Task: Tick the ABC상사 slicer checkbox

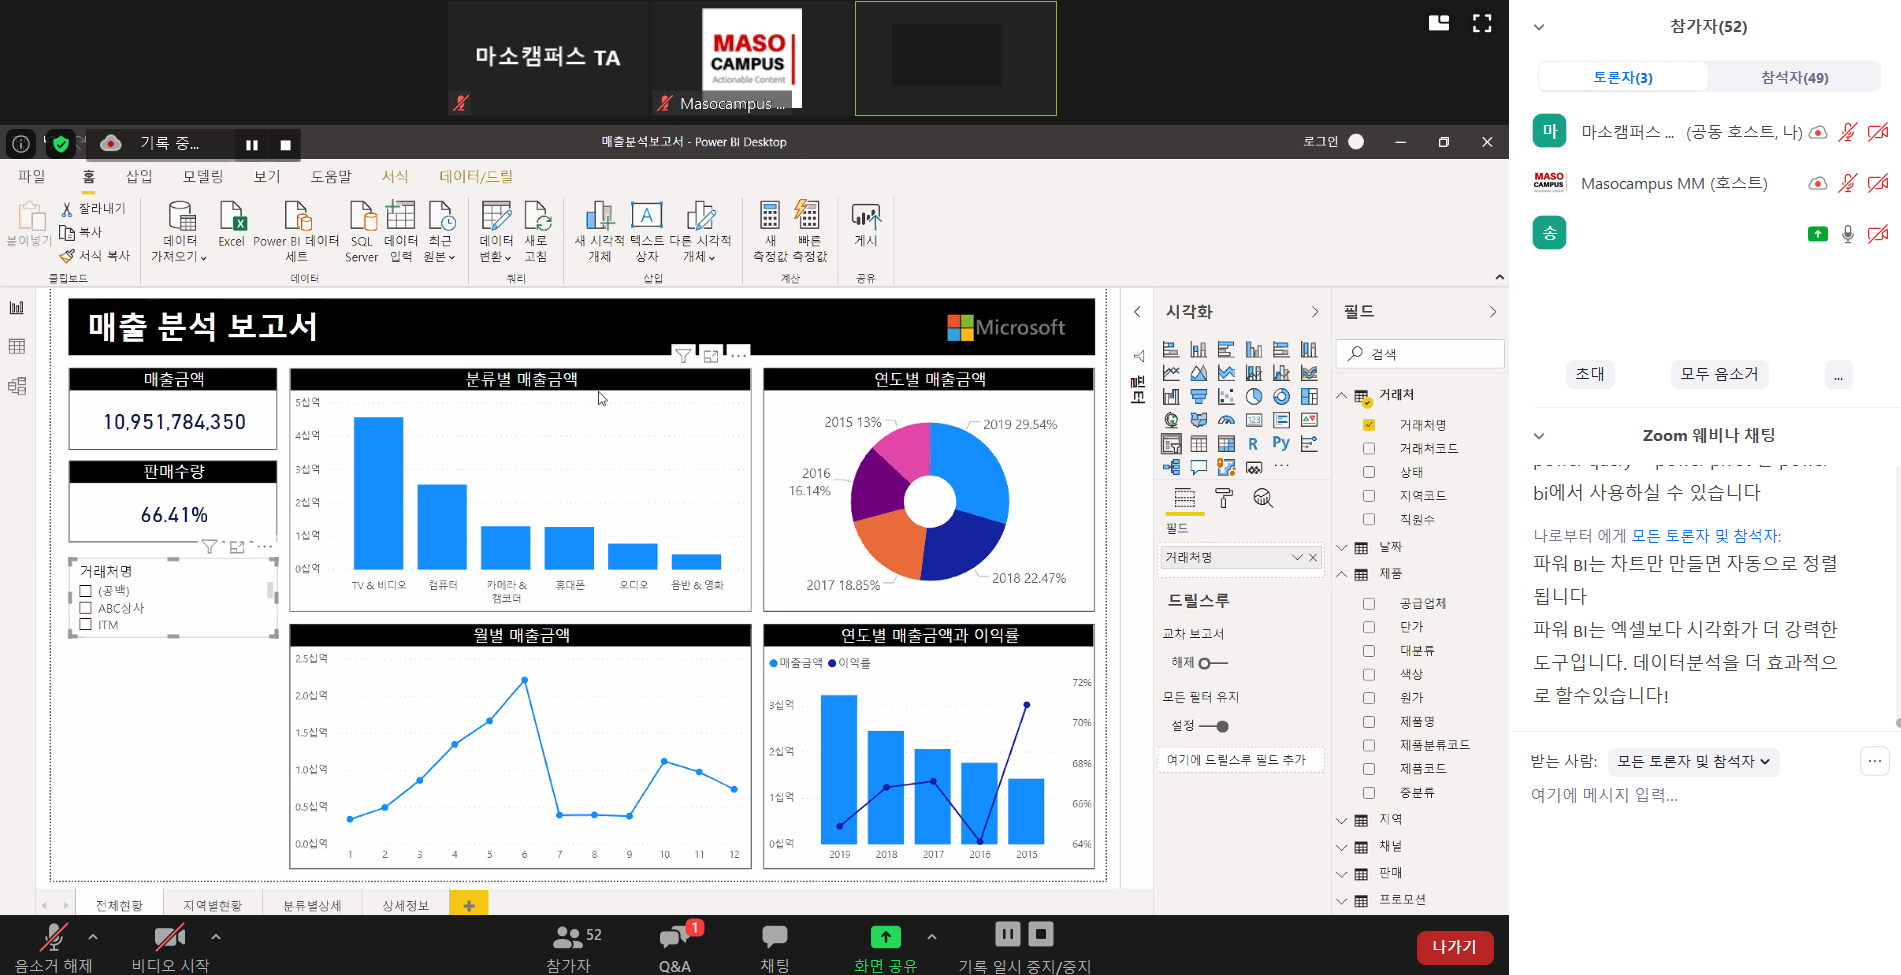Action: click(x=86, y=608)
